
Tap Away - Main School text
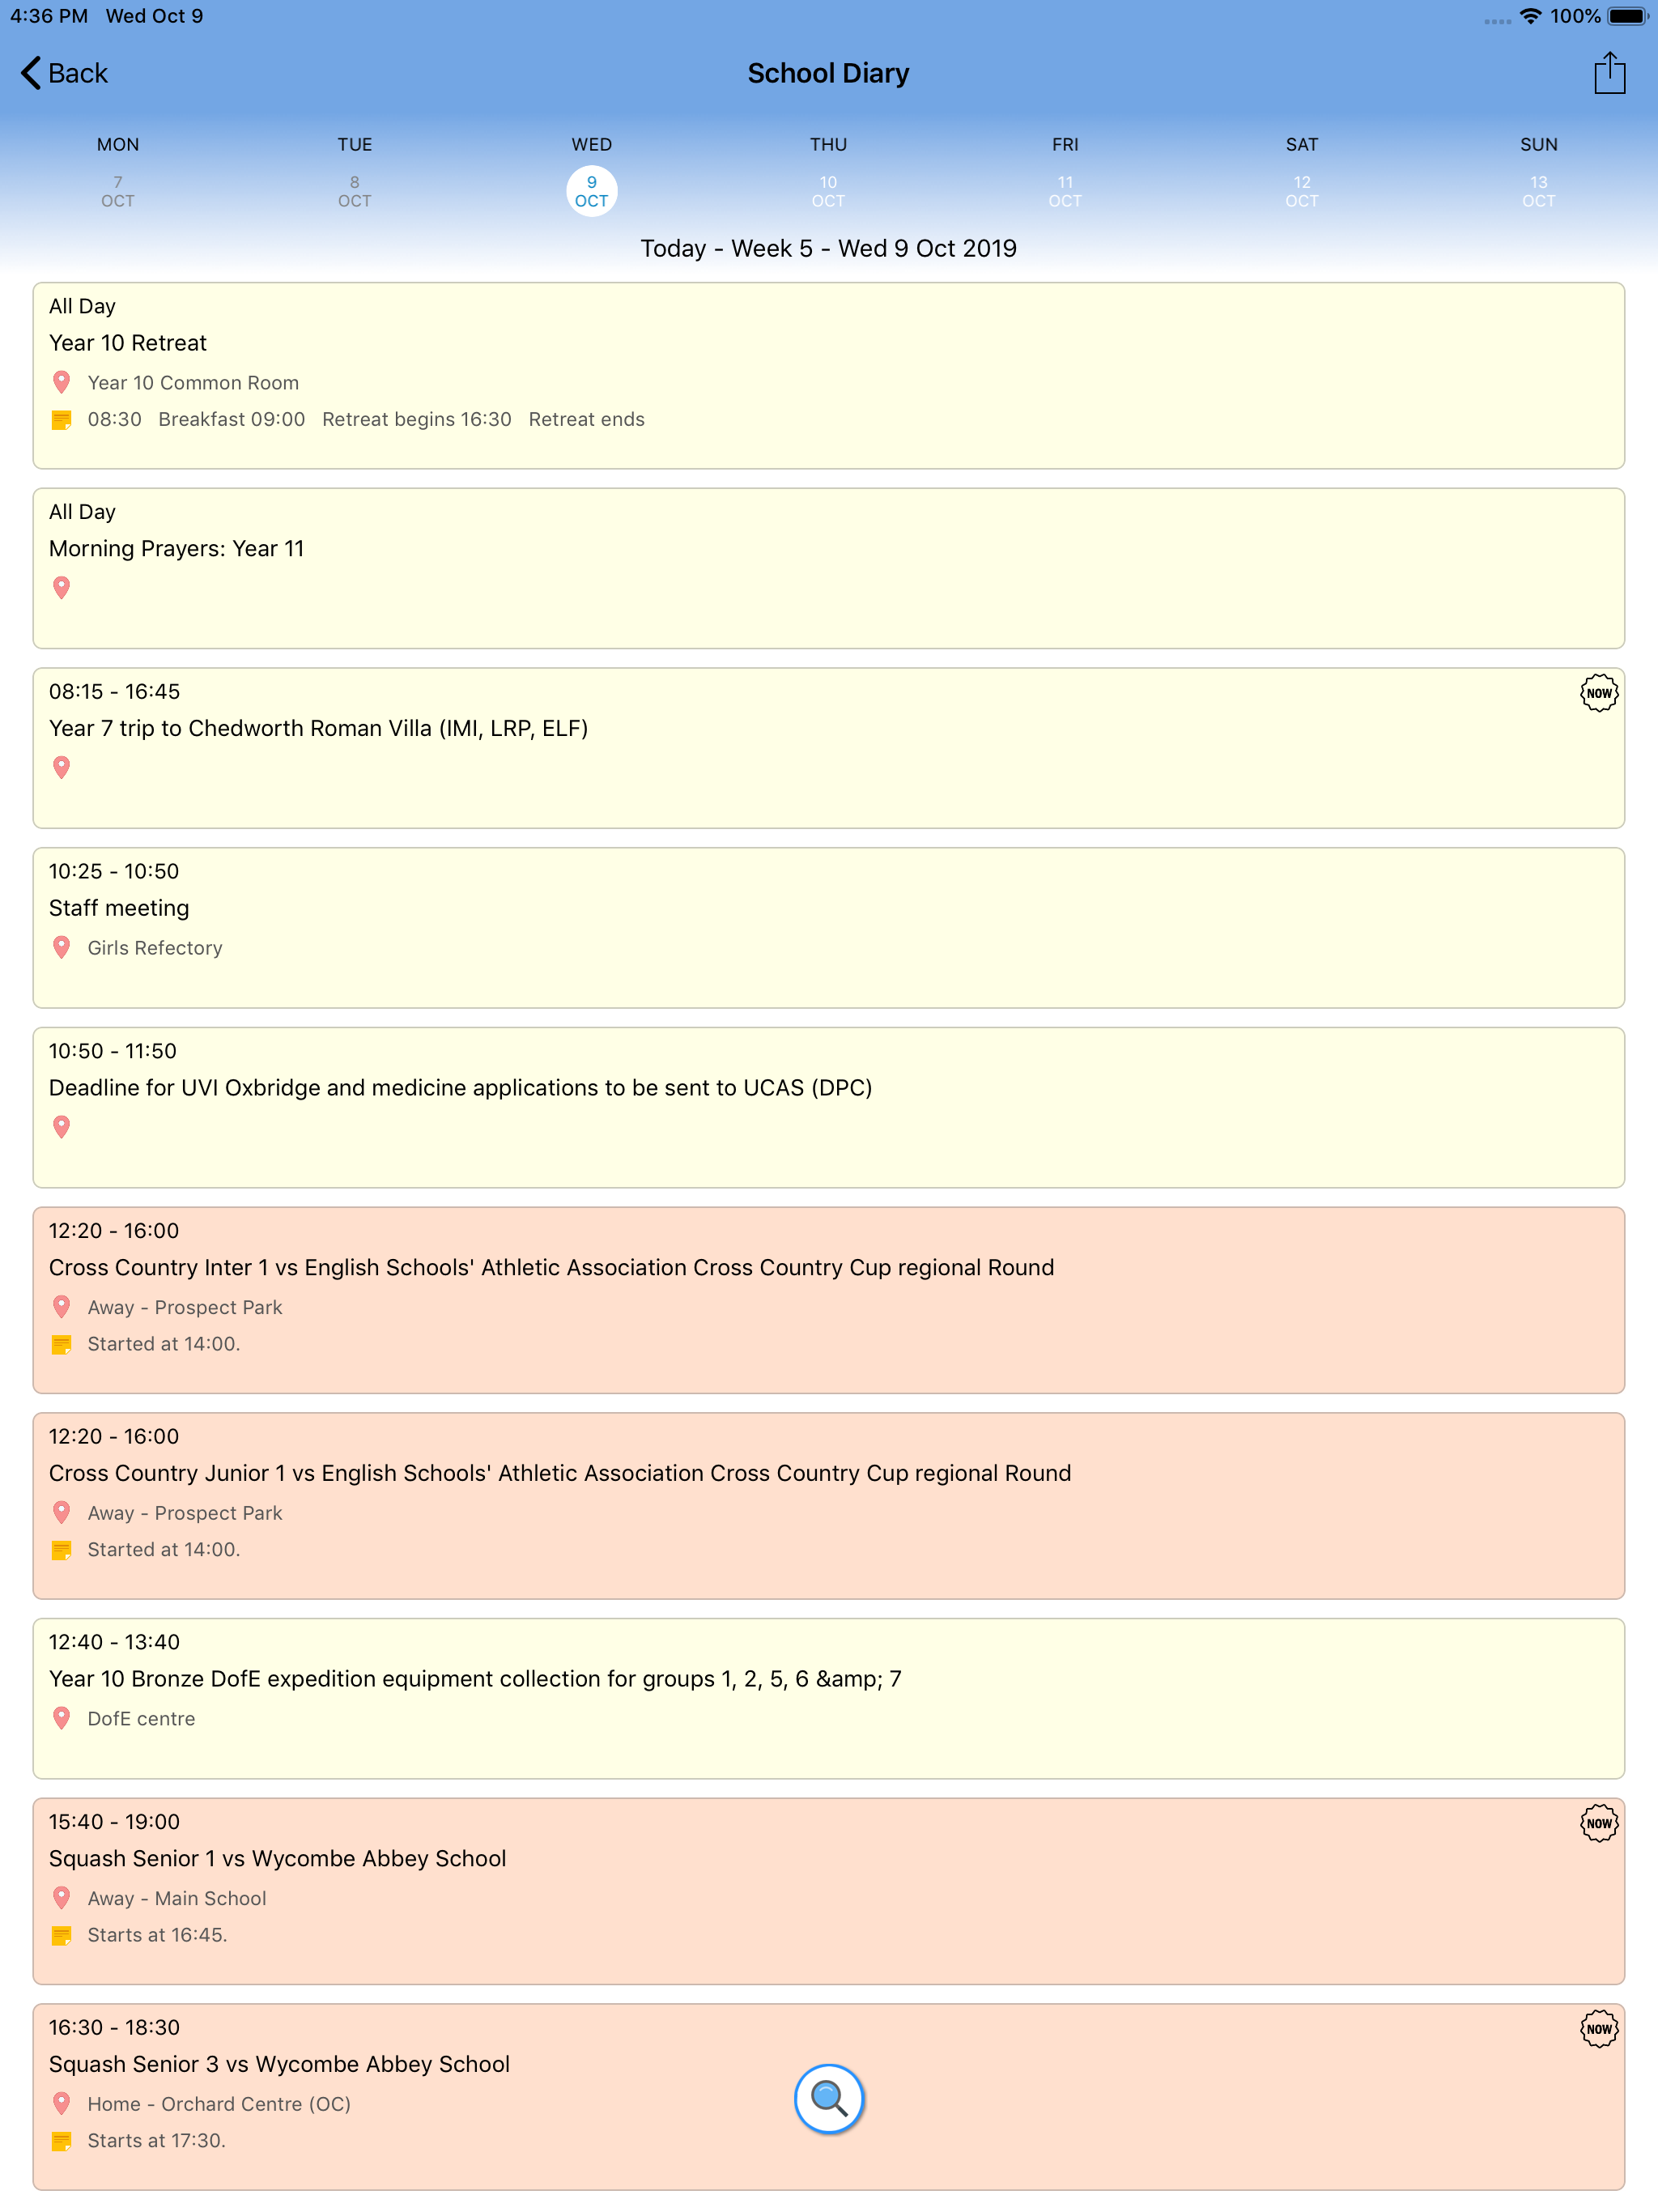click(x=177, y=1898)
